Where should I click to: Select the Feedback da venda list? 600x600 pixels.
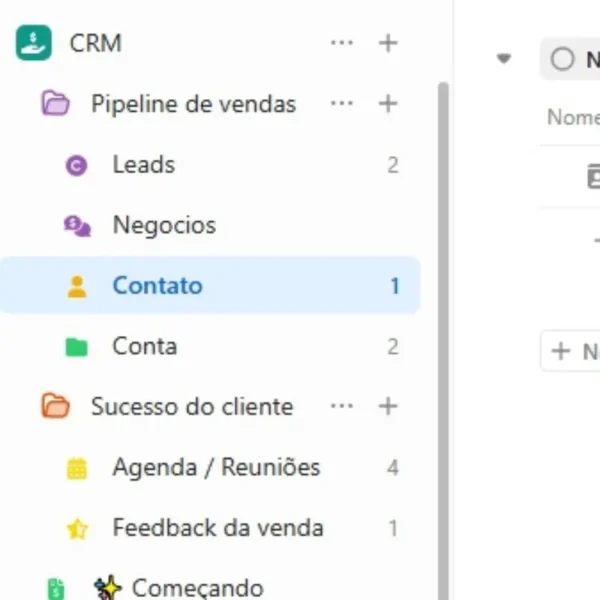(217, 528)
